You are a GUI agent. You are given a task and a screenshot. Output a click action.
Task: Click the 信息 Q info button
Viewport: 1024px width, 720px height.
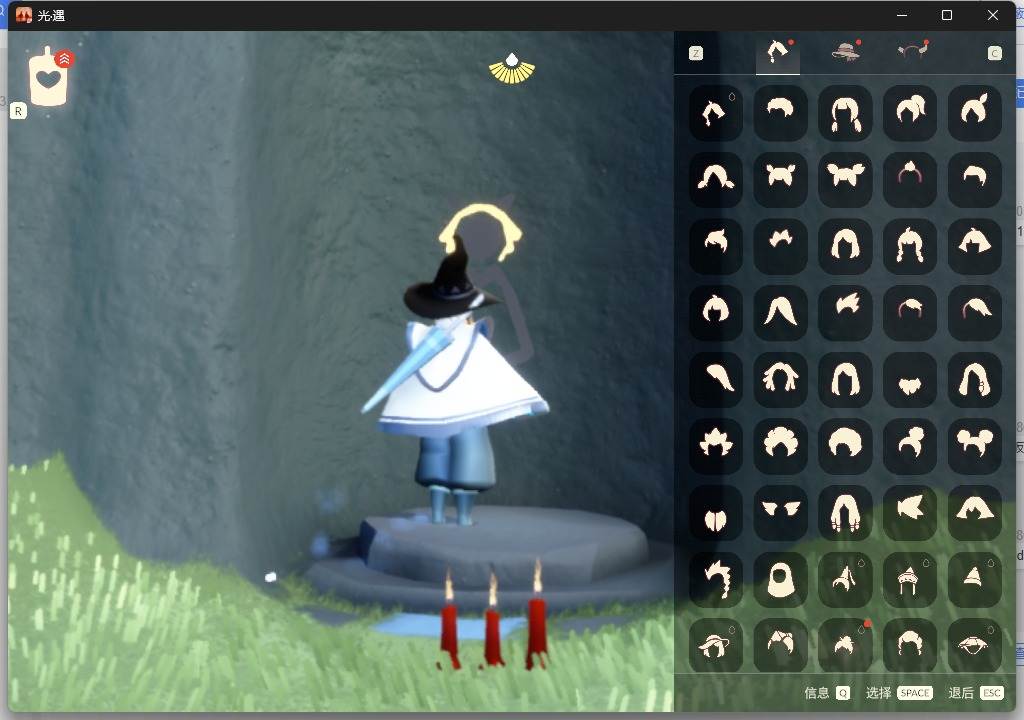tap(827, 693)
